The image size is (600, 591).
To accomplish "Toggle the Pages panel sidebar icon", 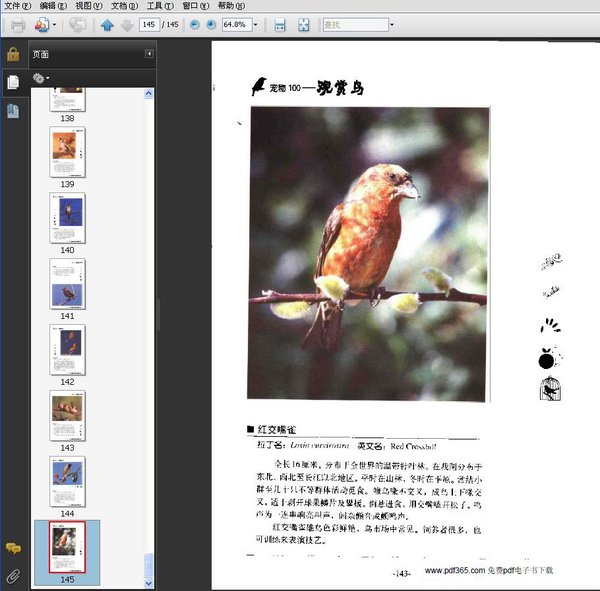I will tap(13, 82).
